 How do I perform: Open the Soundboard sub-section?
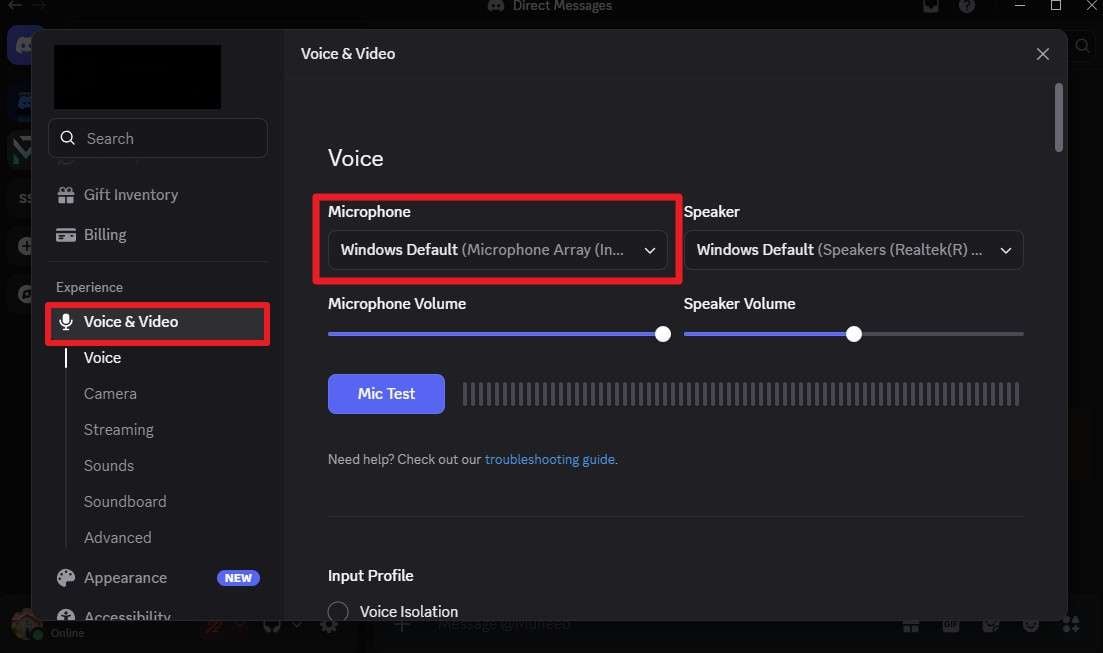(125, 501)
